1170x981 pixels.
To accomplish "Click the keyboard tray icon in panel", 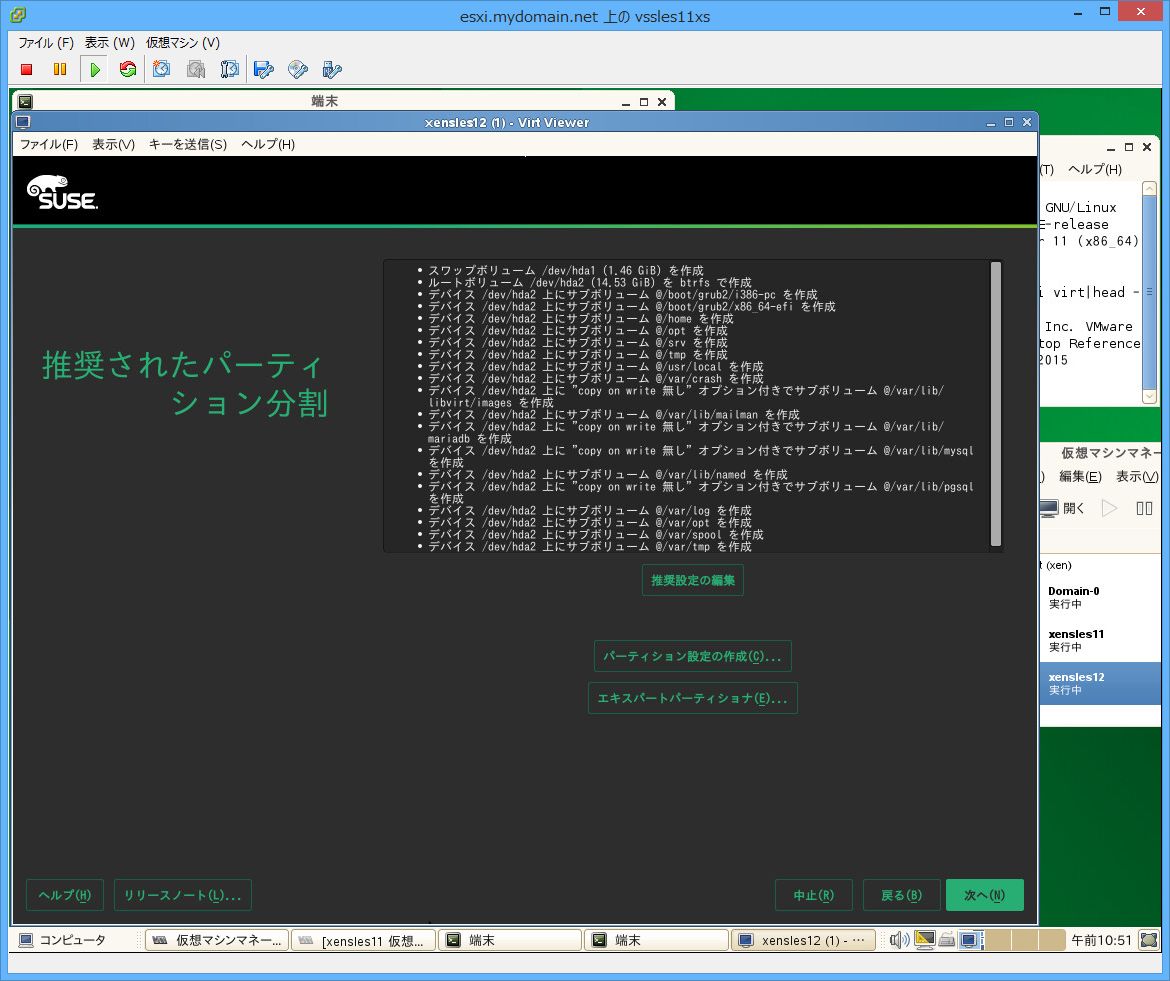I will [x=946, y=940].
